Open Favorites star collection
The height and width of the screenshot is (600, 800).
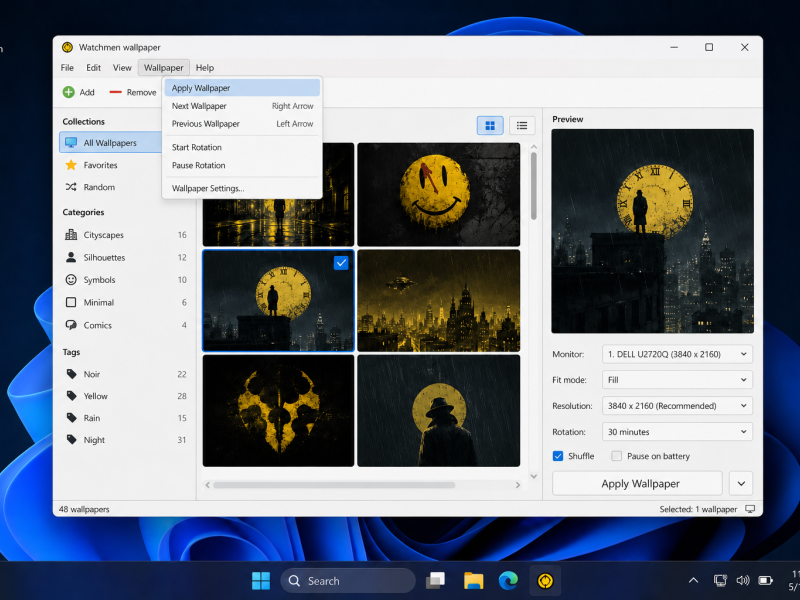[71, 165]
